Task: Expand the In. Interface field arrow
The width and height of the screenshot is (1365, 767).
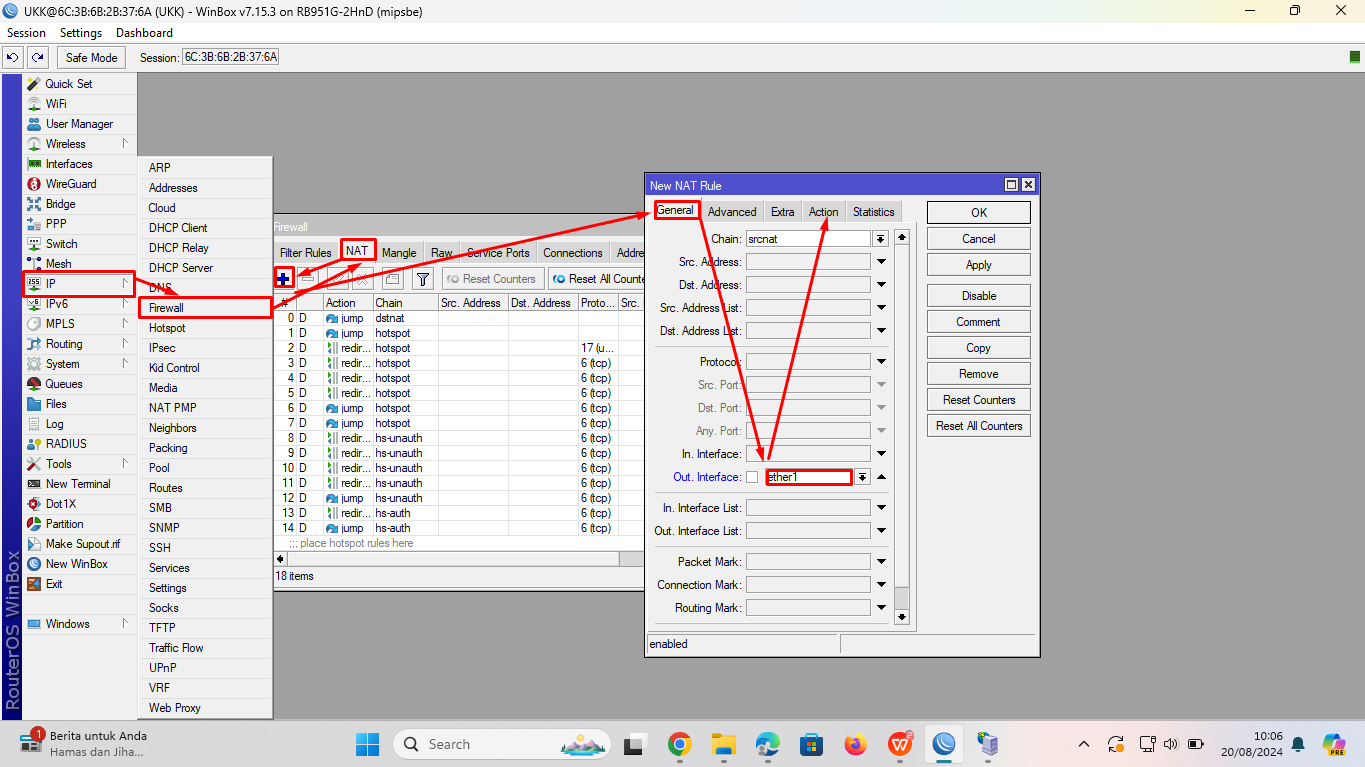Action: [x=881, y=454]
